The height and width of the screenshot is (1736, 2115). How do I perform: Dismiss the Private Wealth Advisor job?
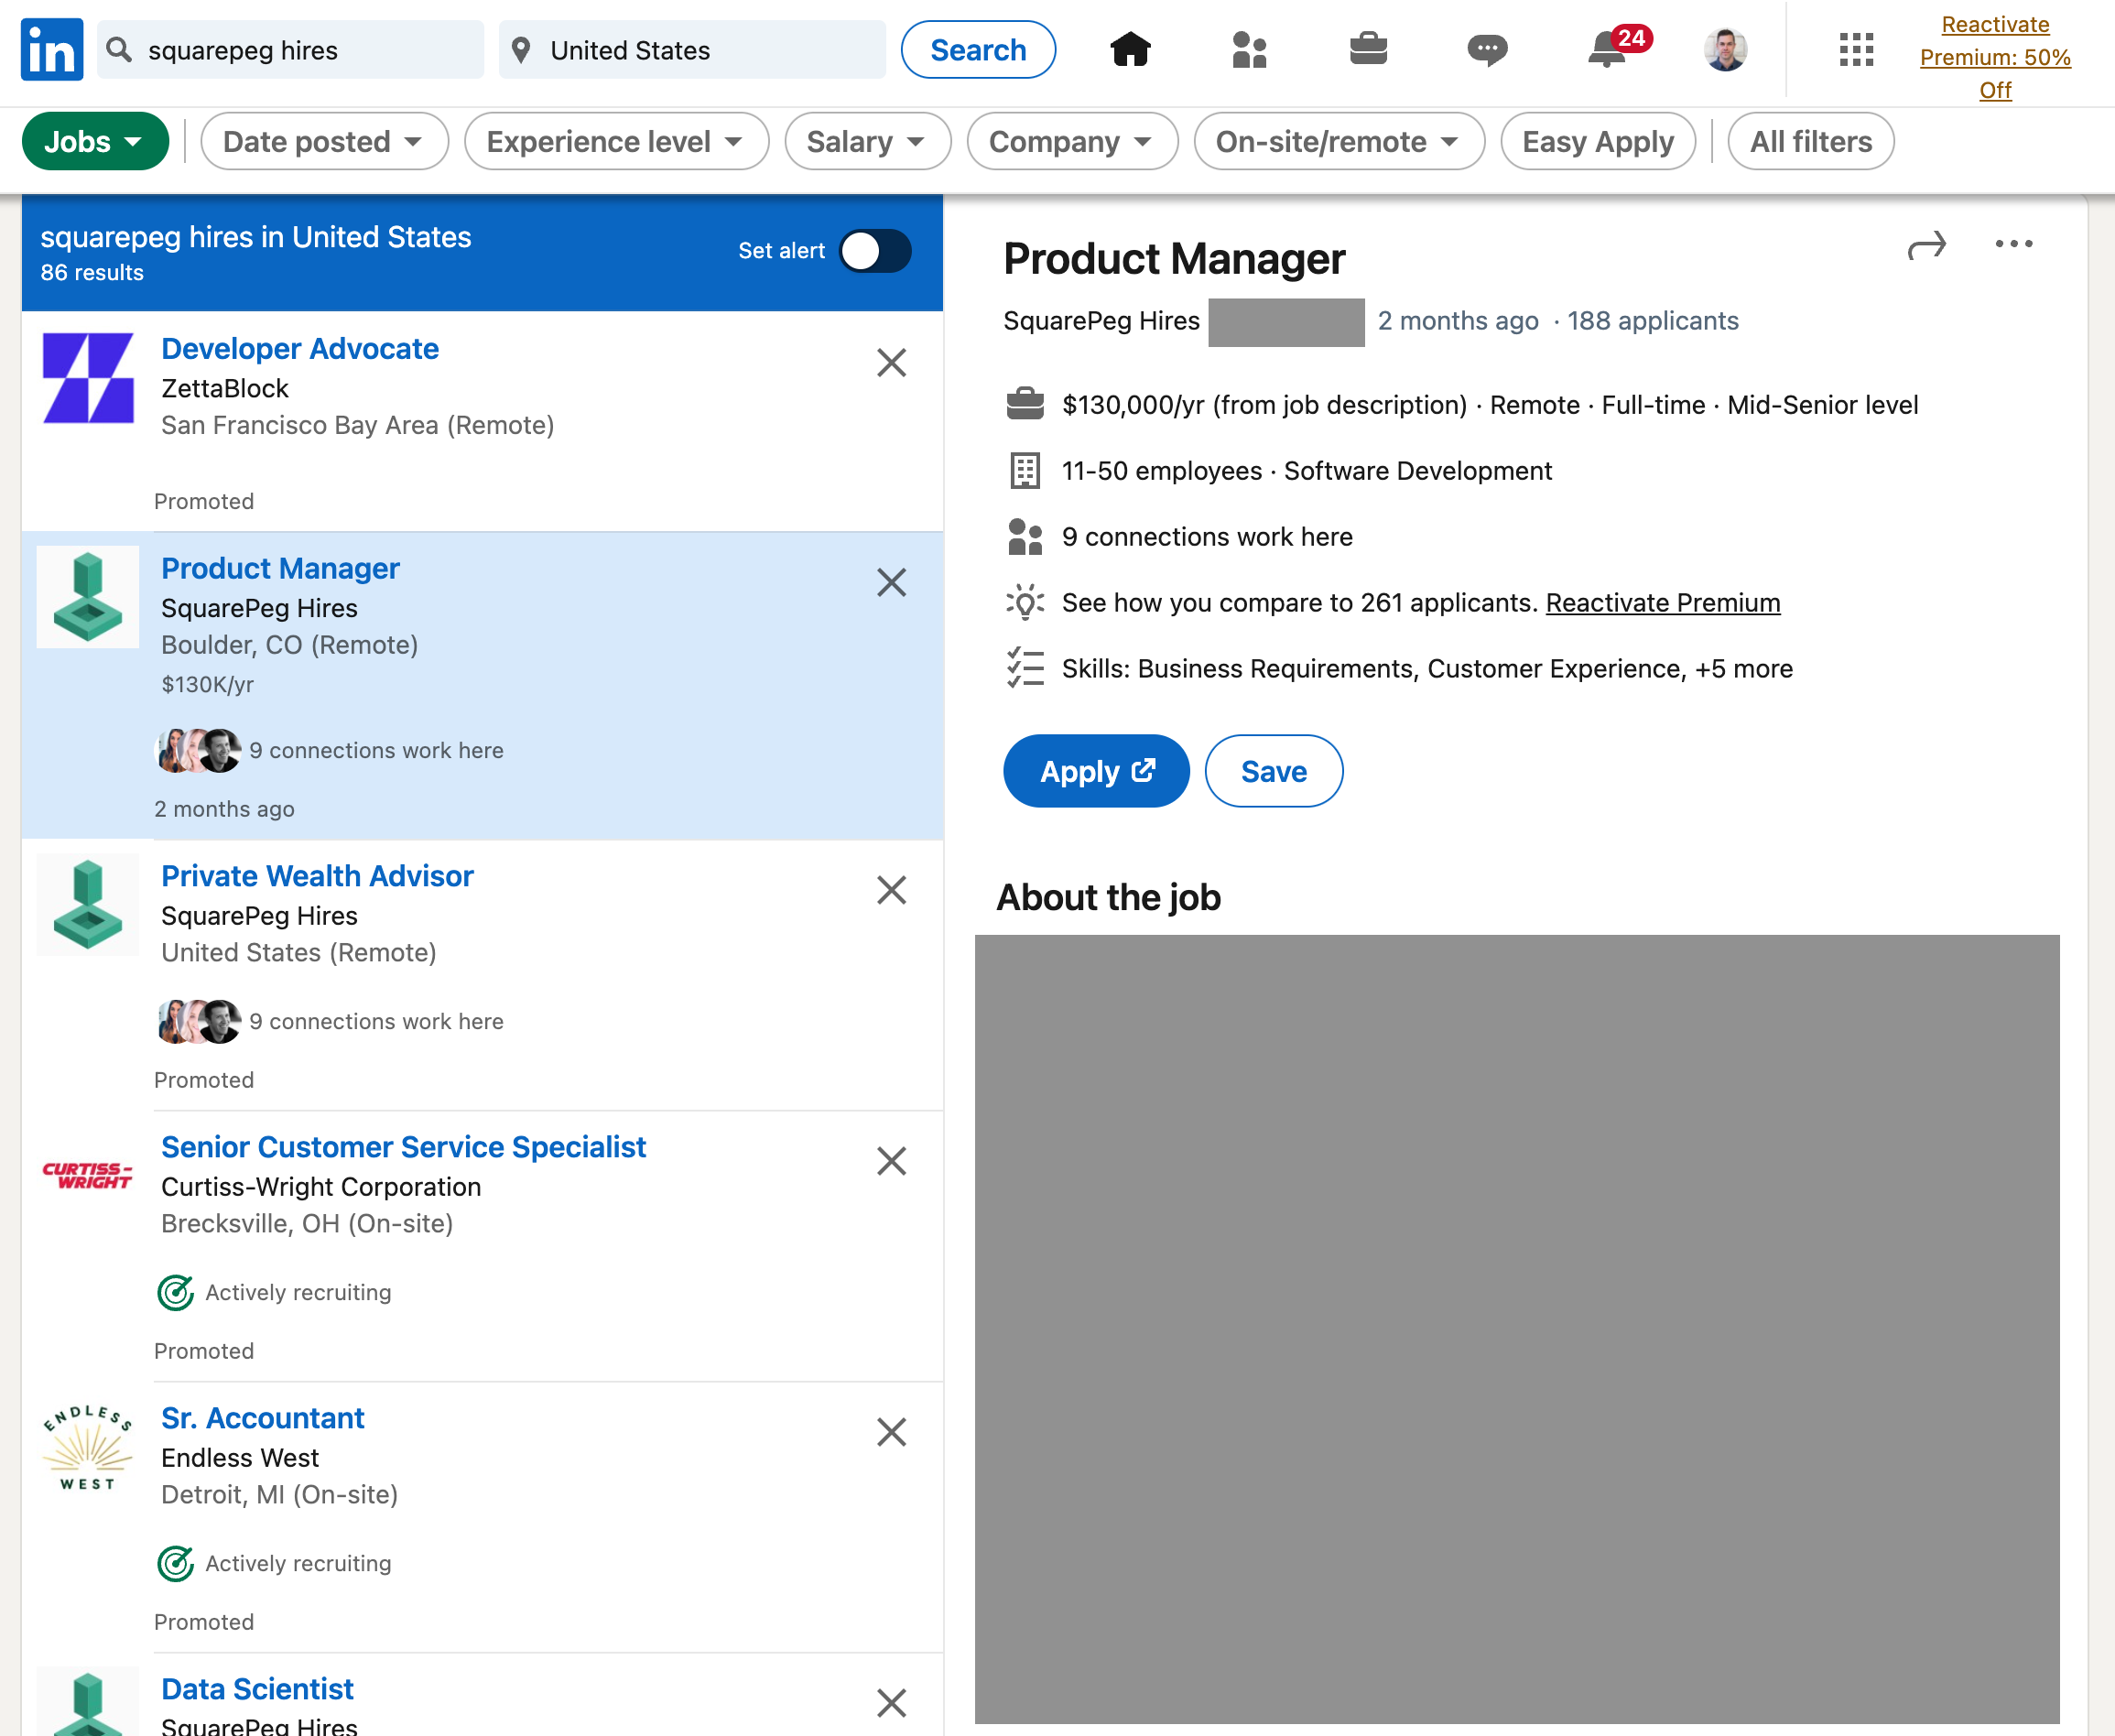891,890
